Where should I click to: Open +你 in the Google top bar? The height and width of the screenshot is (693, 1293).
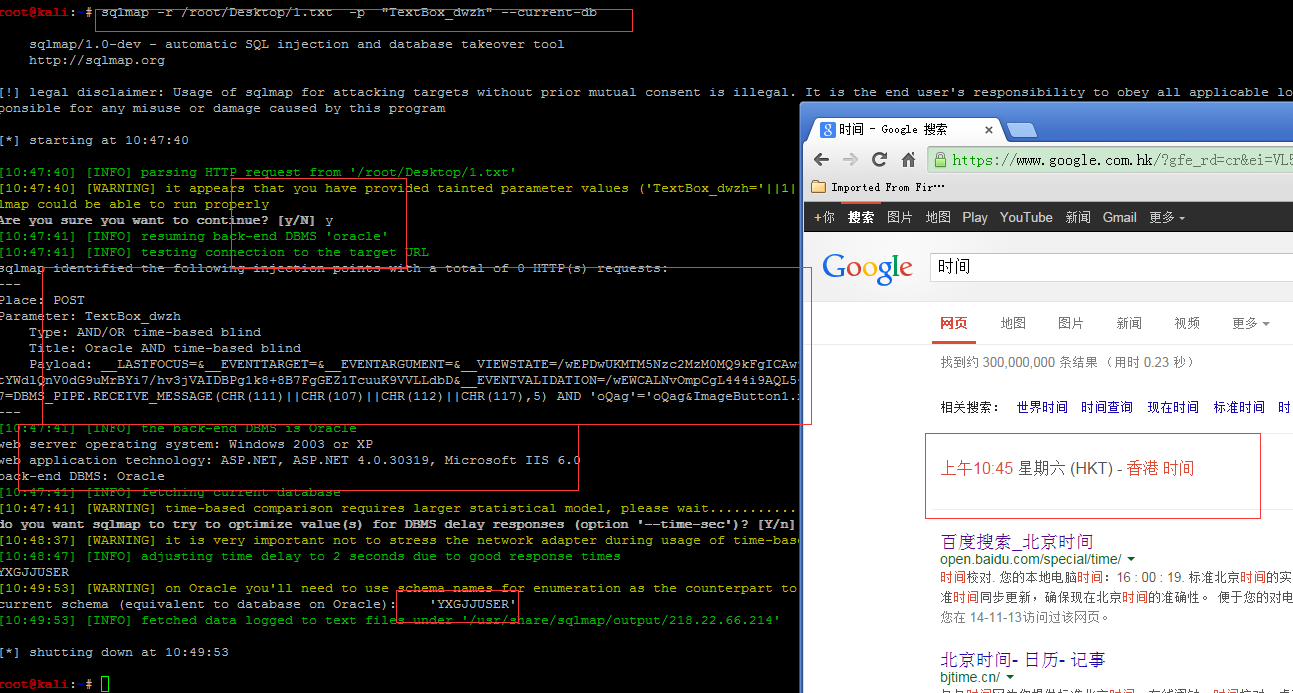824,217
